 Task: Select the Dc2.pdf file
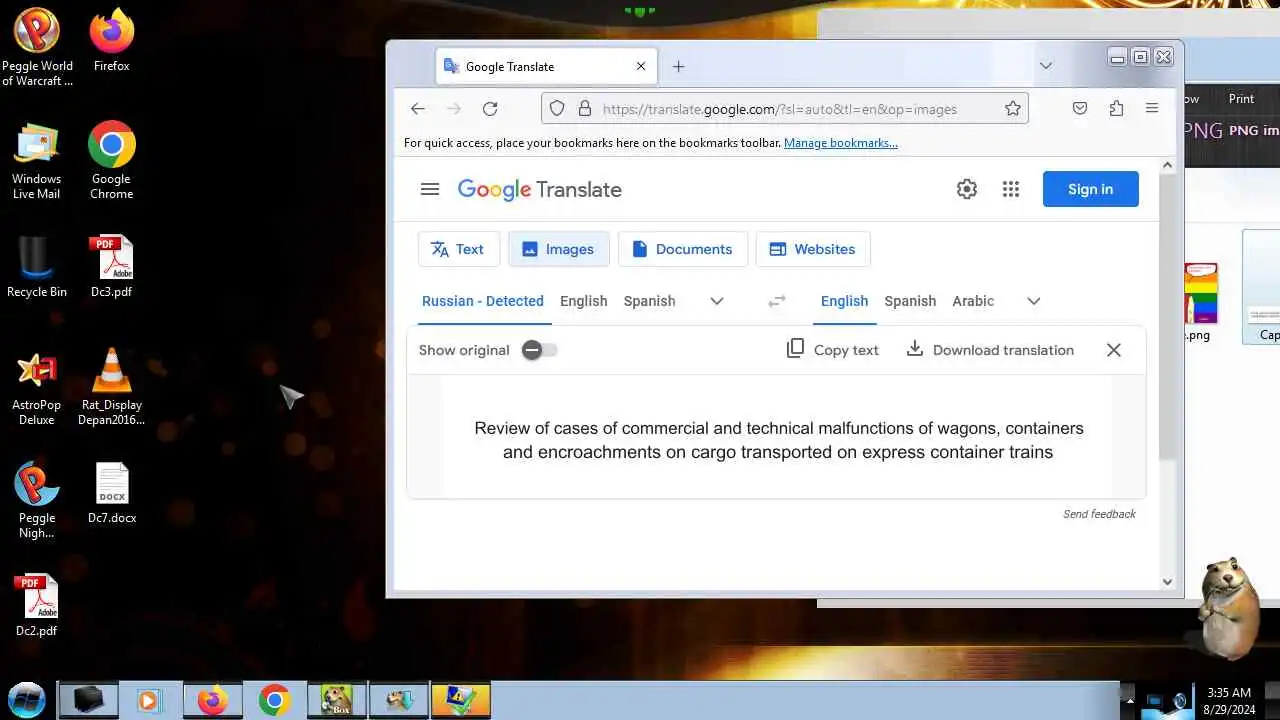36,606
